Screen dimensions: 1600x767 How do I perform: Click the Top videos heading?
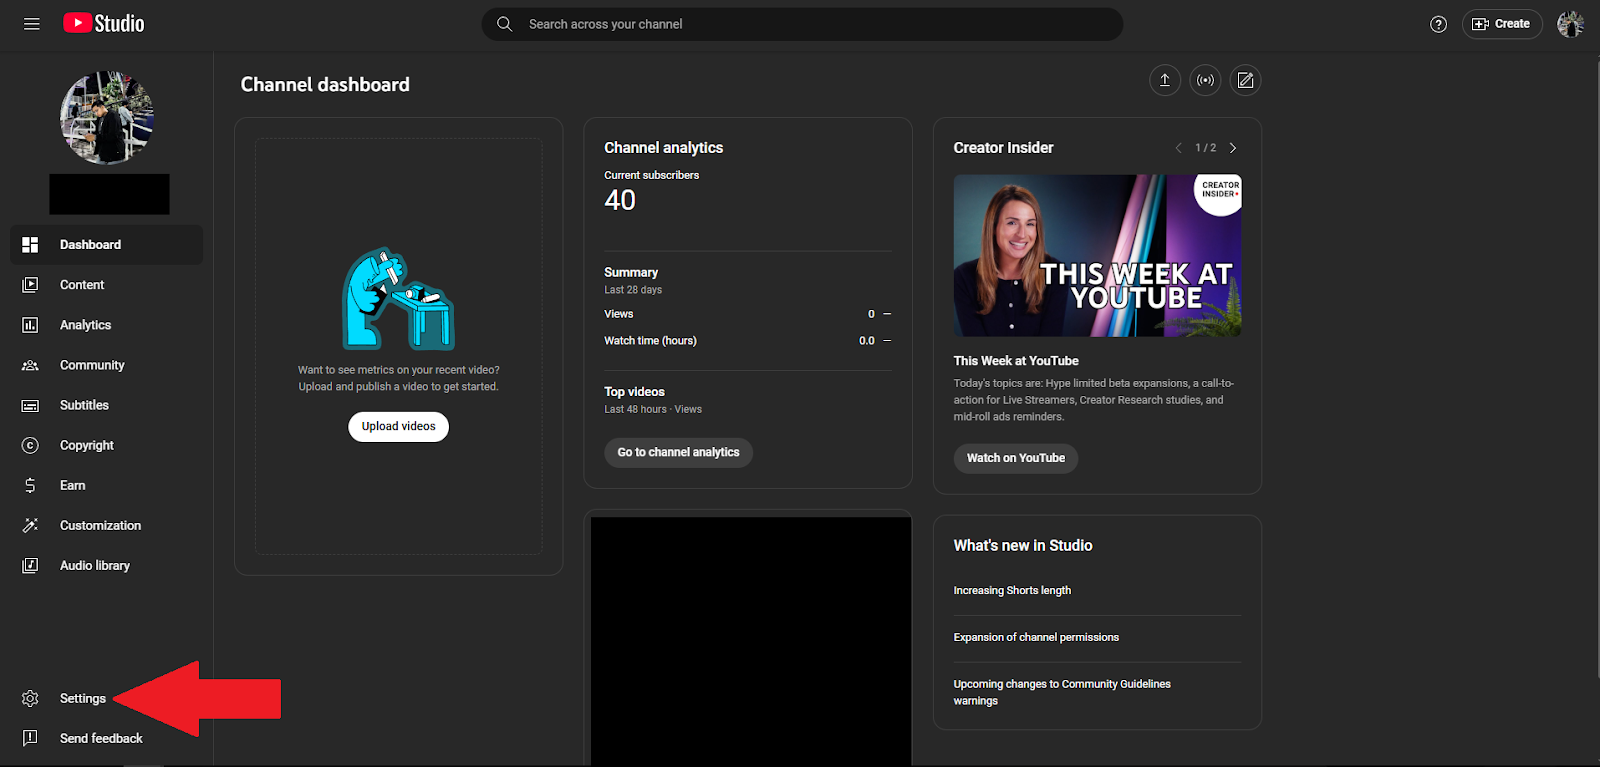click(634, 392)
